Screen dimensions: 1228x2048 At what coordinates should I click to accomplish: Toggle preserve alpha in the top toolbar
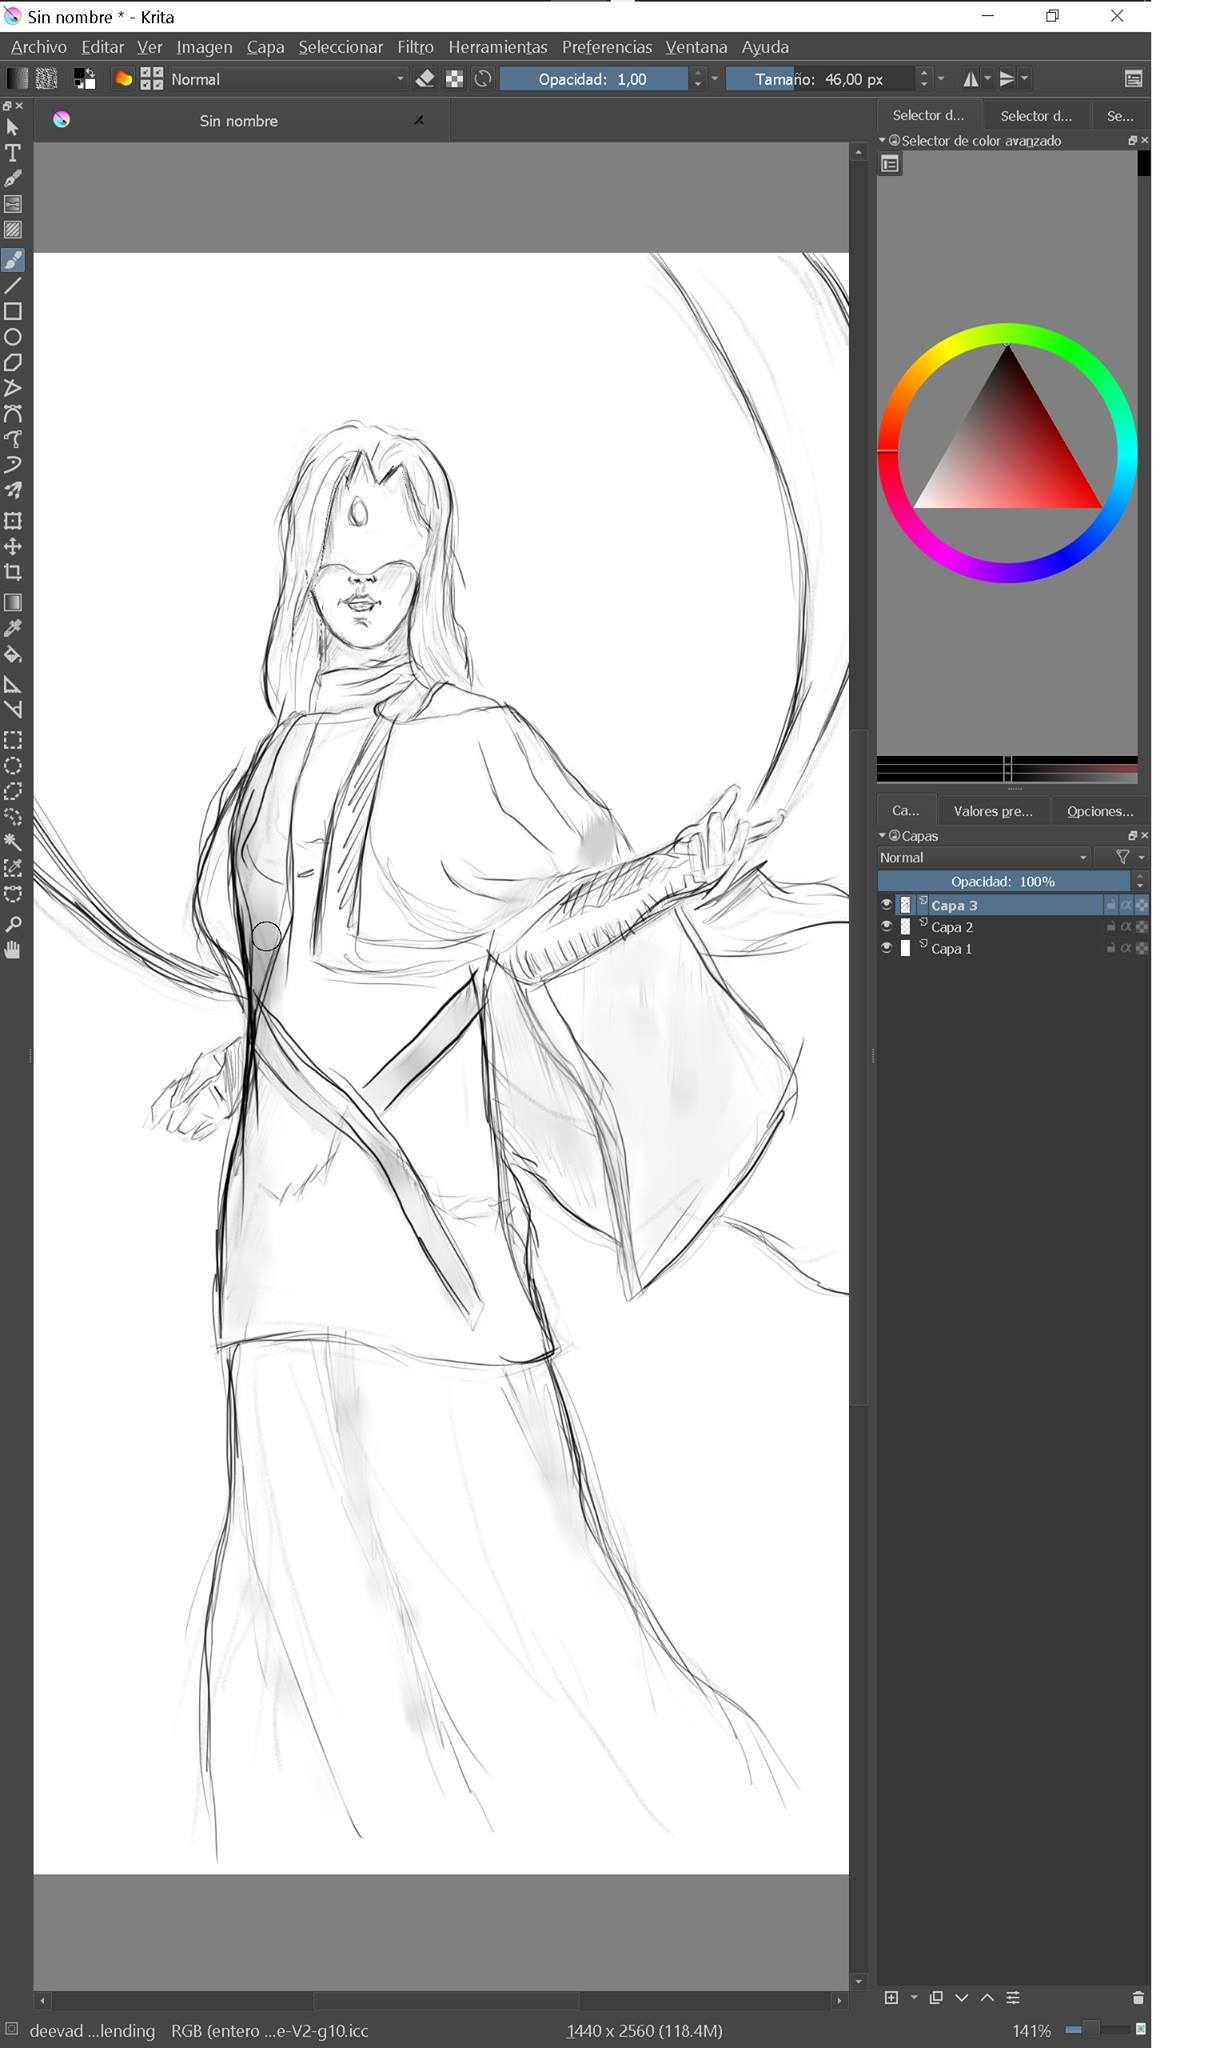(454, 79)
